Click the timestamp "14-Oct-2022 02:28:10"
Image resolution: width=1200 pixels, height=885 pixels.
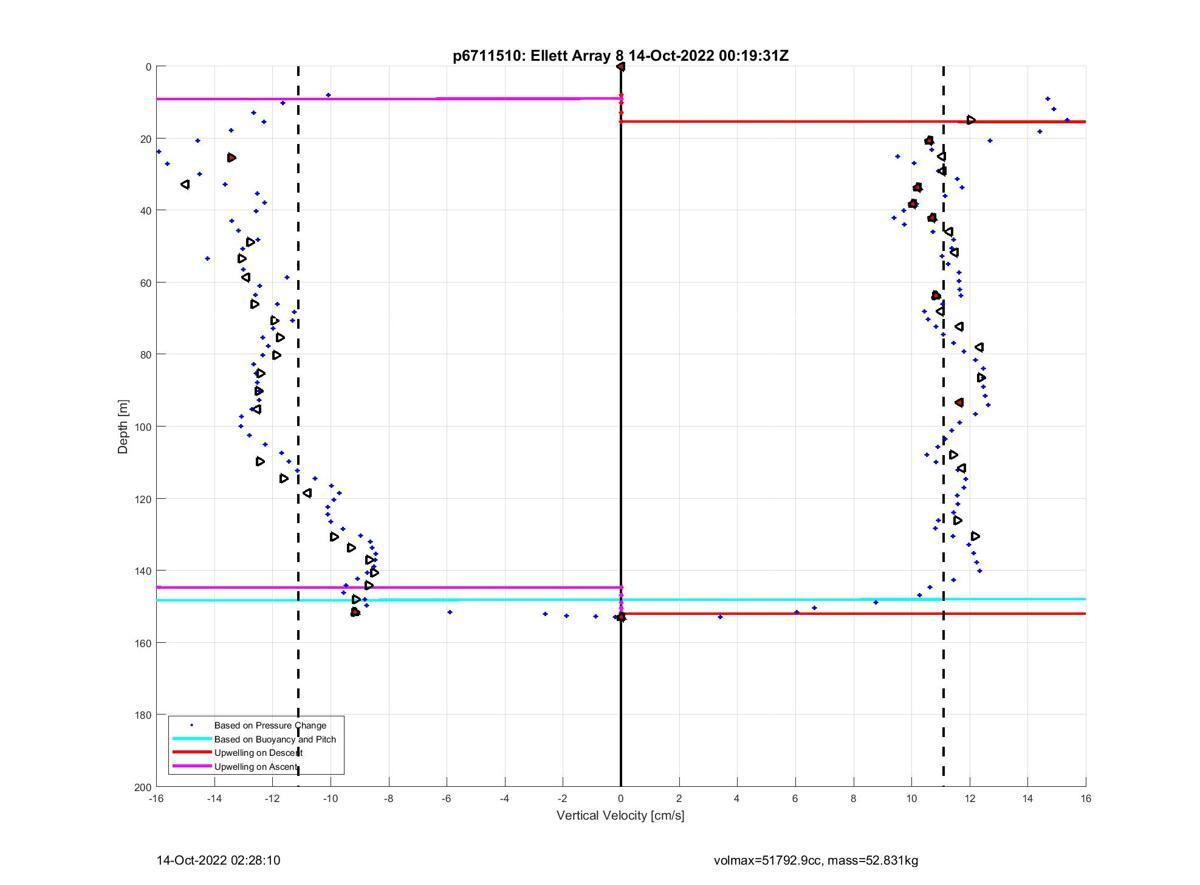[218, 860]
